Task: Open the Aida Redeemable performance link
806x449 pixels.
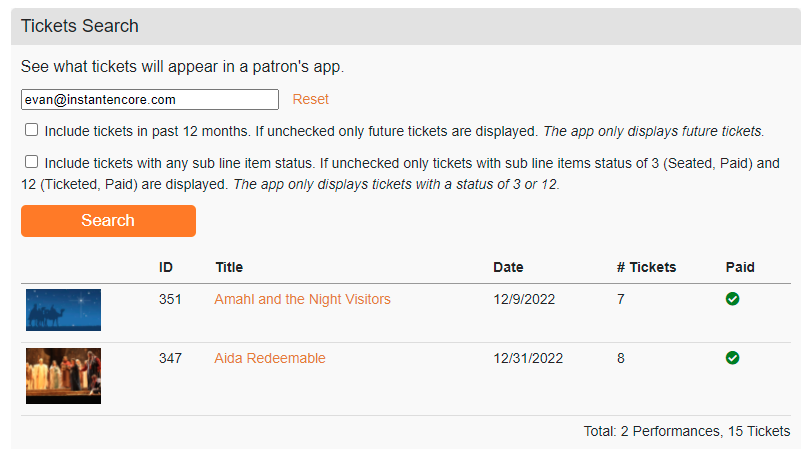Action: coord(270,358)
